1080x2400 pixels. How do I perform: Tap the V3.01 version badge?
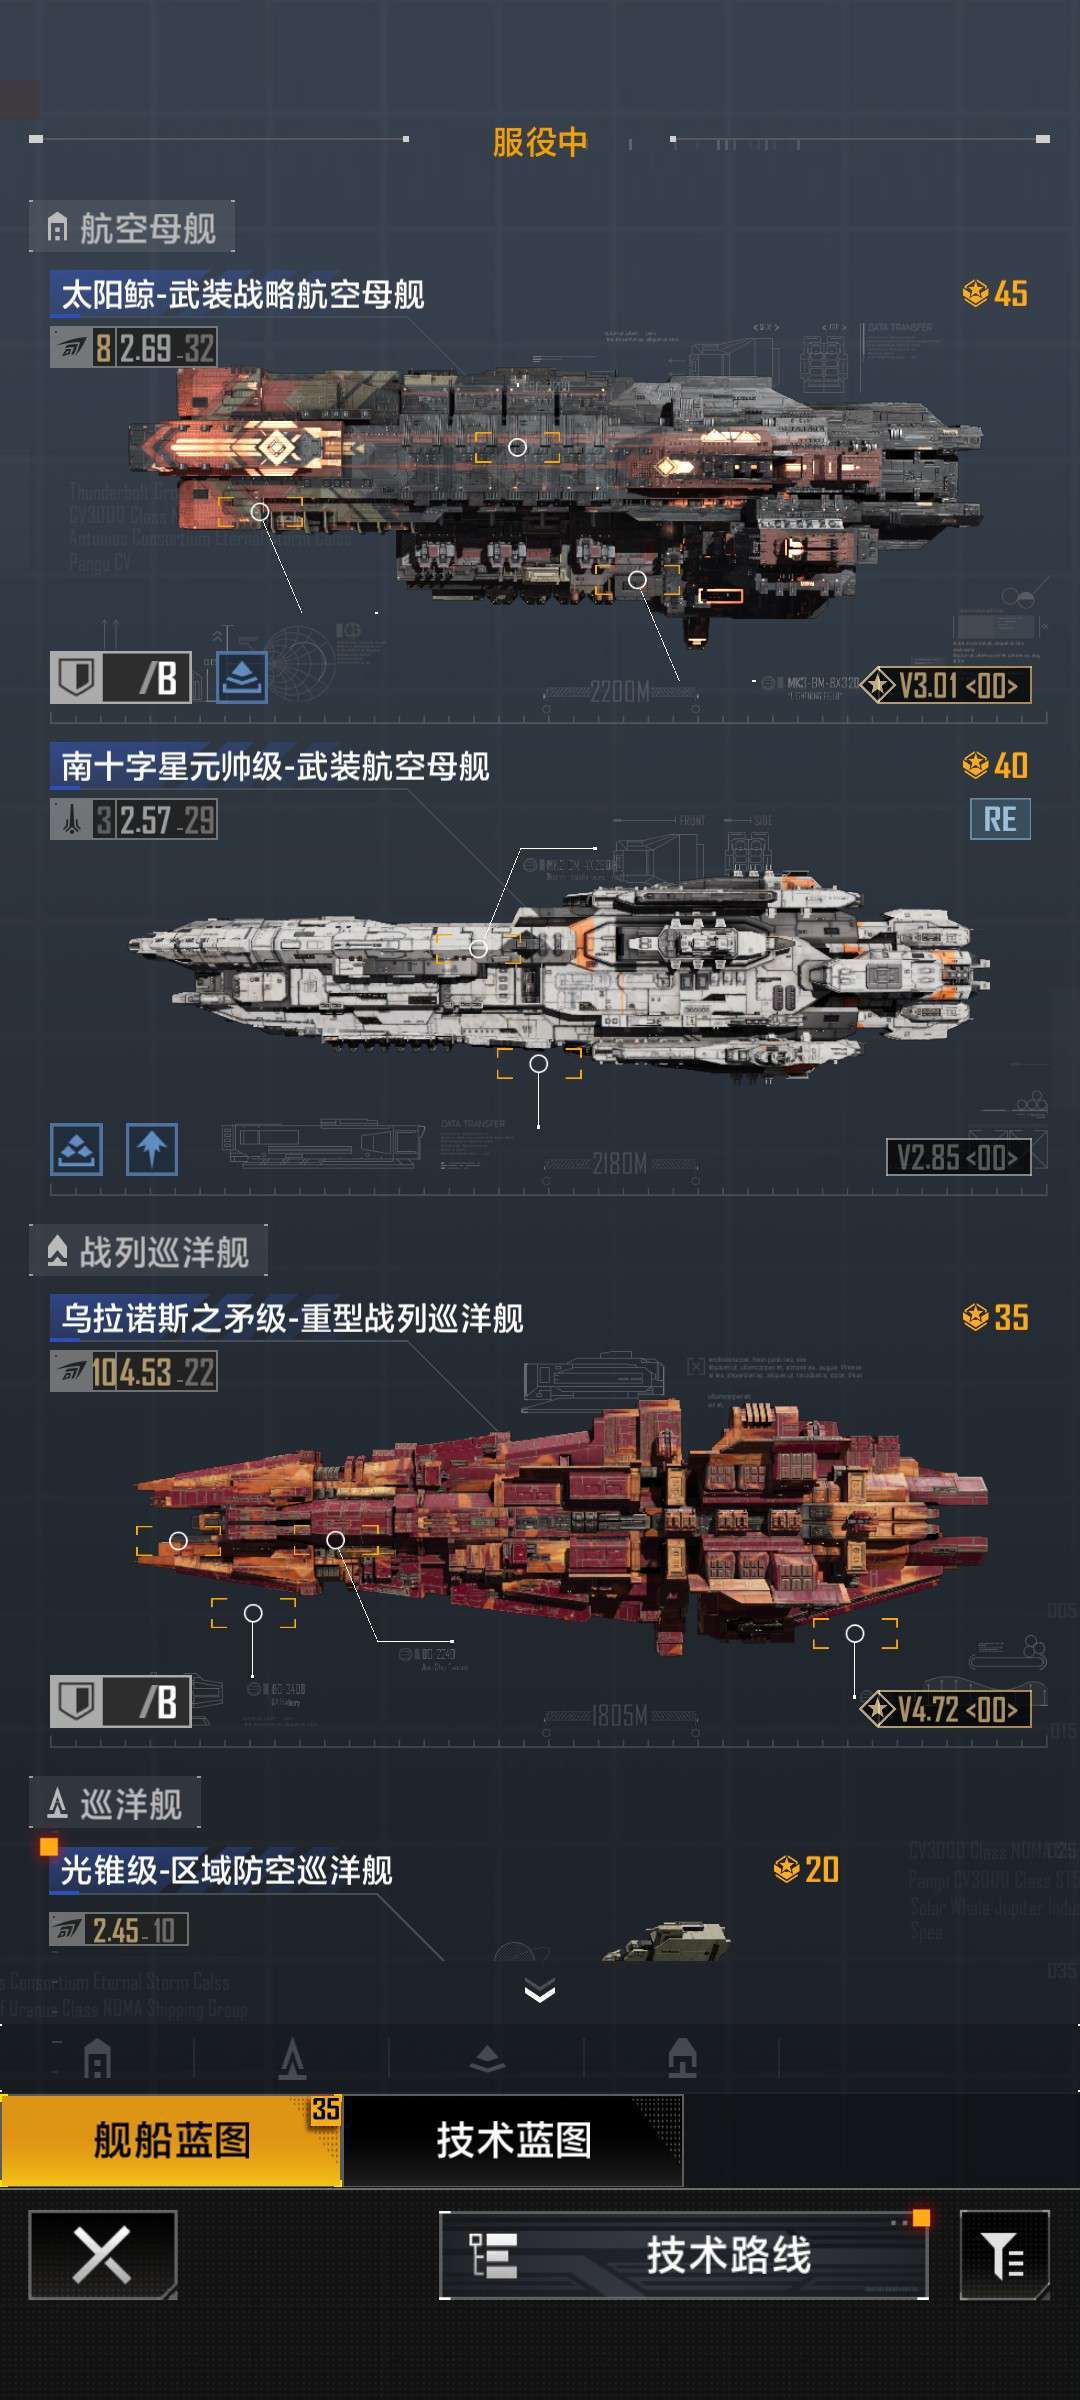click(947, 685)
